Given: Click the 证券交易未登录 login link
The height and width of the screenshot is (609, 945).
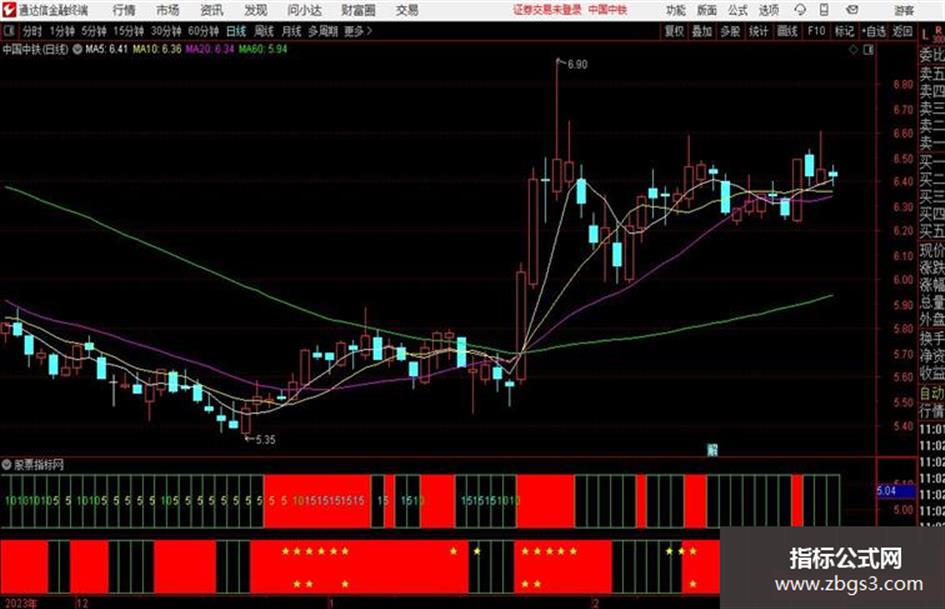Looking at the screenshot, I should pos(547,10).
